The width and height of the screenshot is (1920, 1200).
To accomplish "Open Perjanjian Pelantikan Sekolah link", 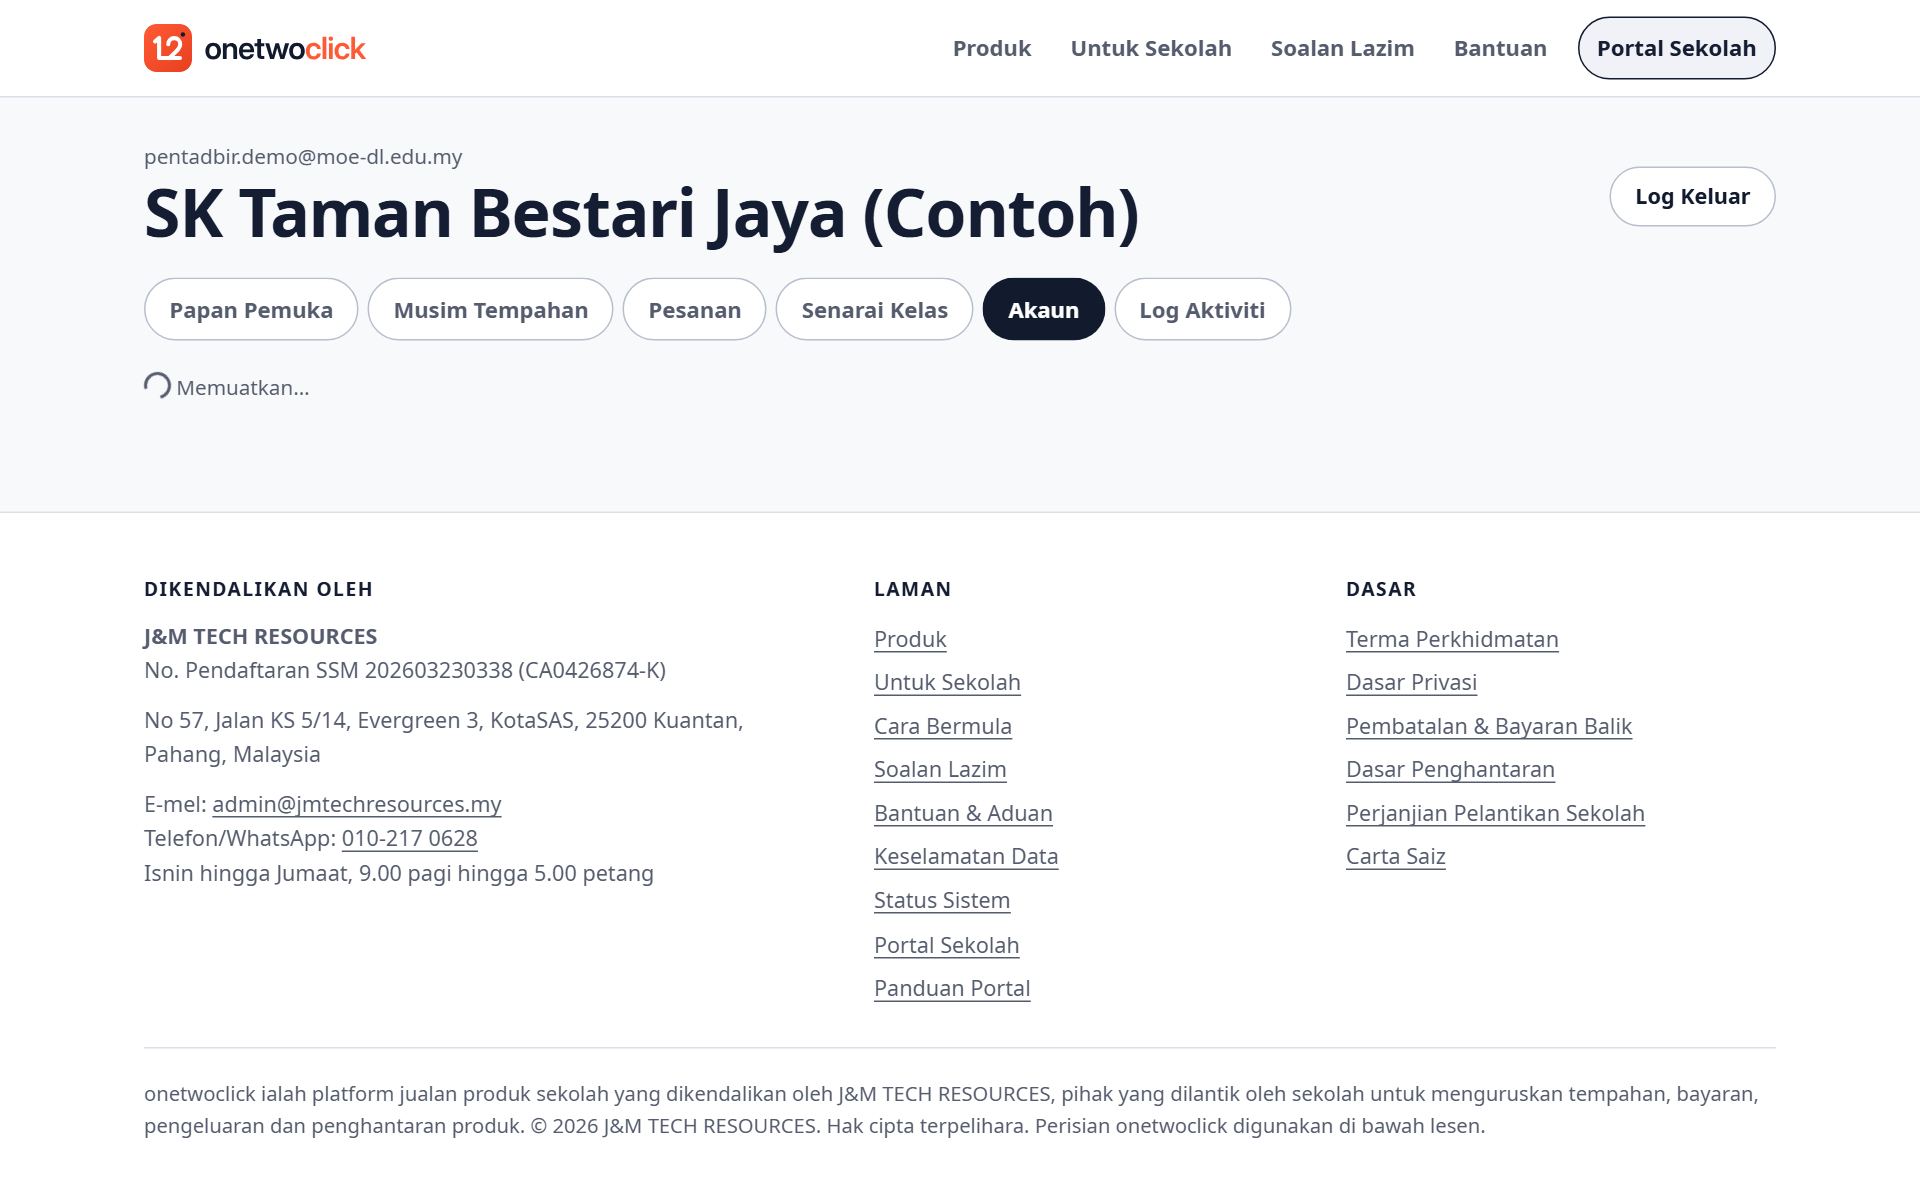I will pos(1495,813).
